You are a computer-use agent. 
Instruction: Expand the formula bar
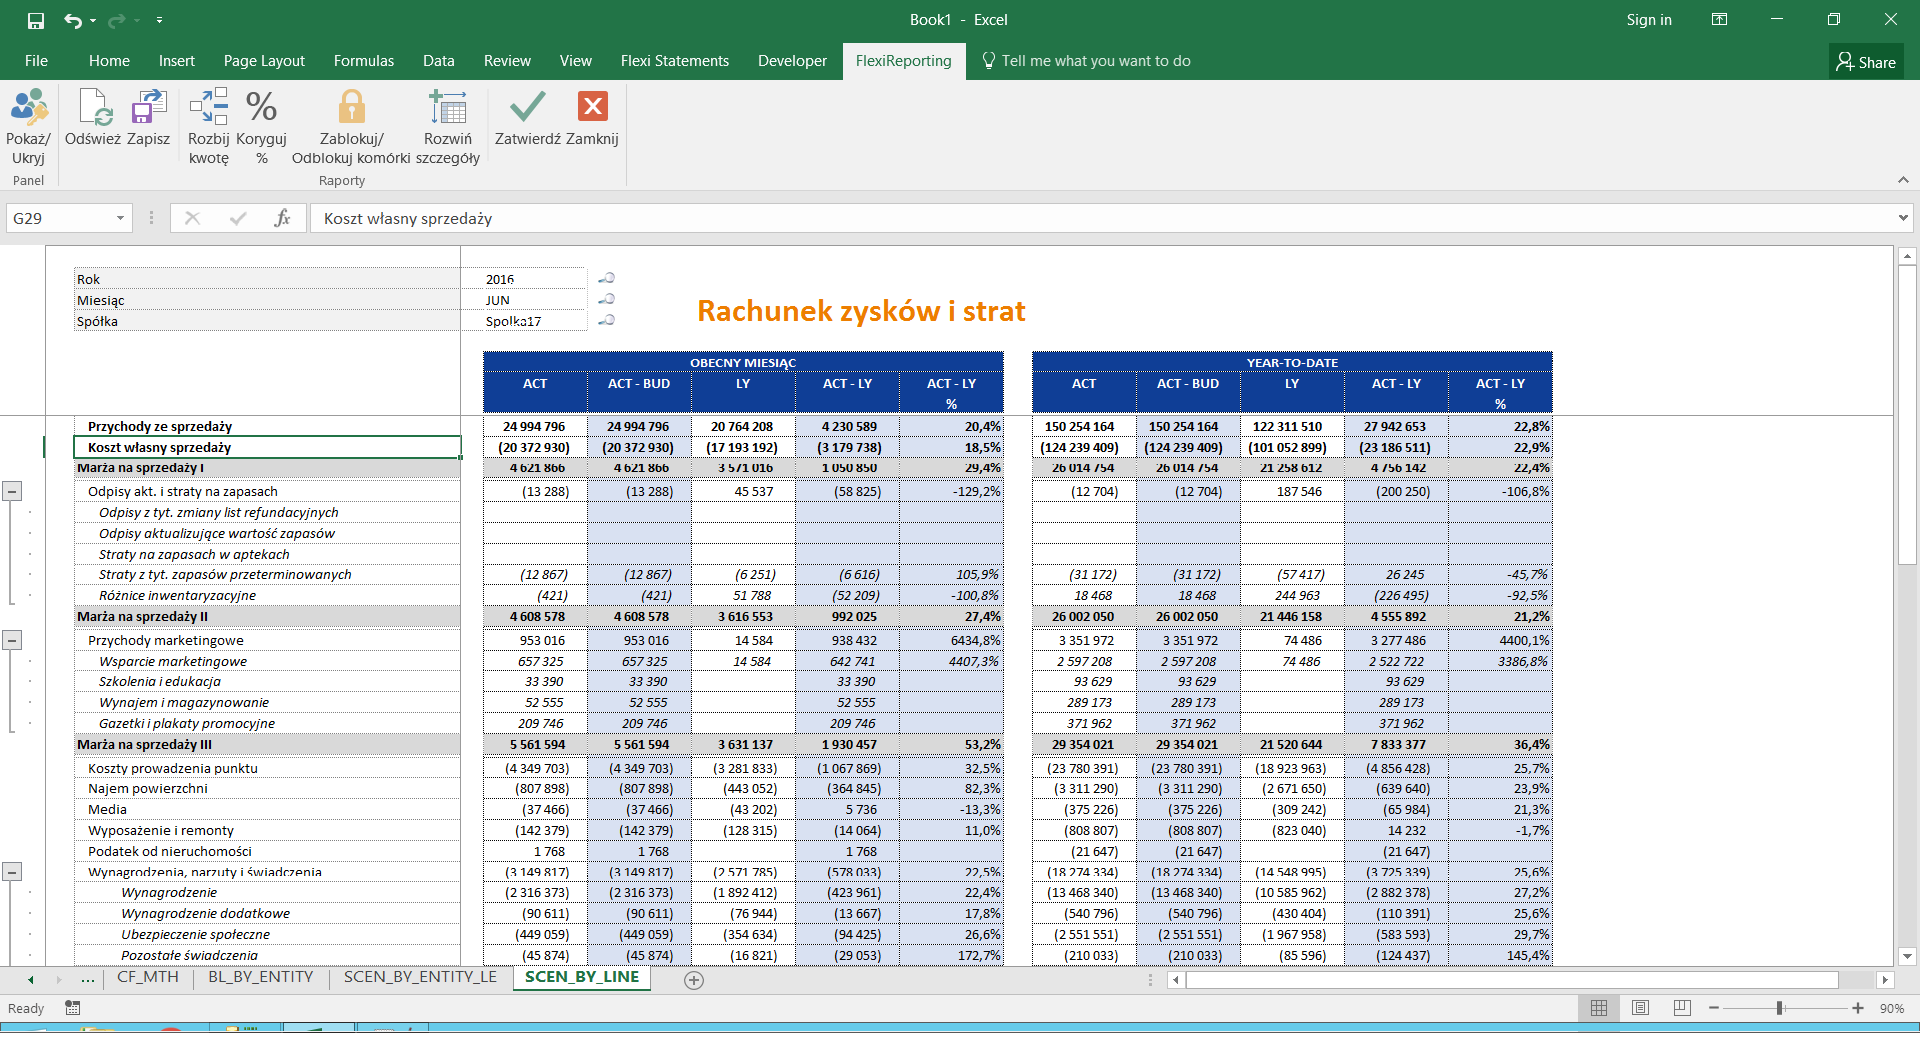click(x=1902, y=218)
